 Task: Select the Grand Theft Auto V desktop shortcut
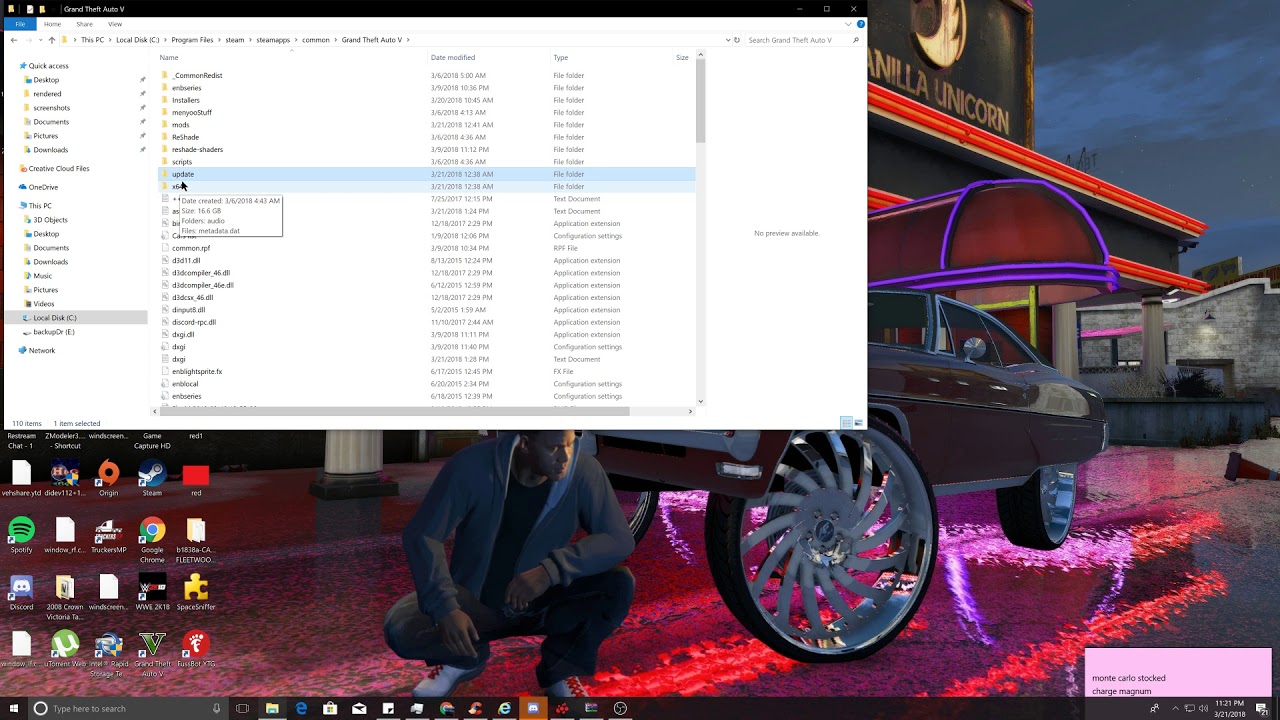pos(152,654)
